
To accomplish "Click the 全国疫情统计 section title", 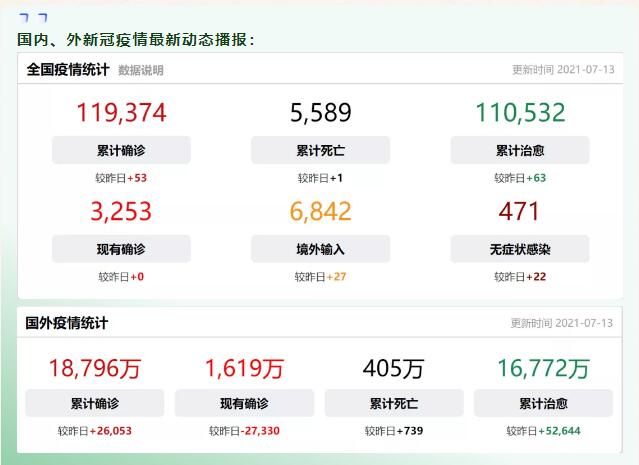I will click(68, 70).
